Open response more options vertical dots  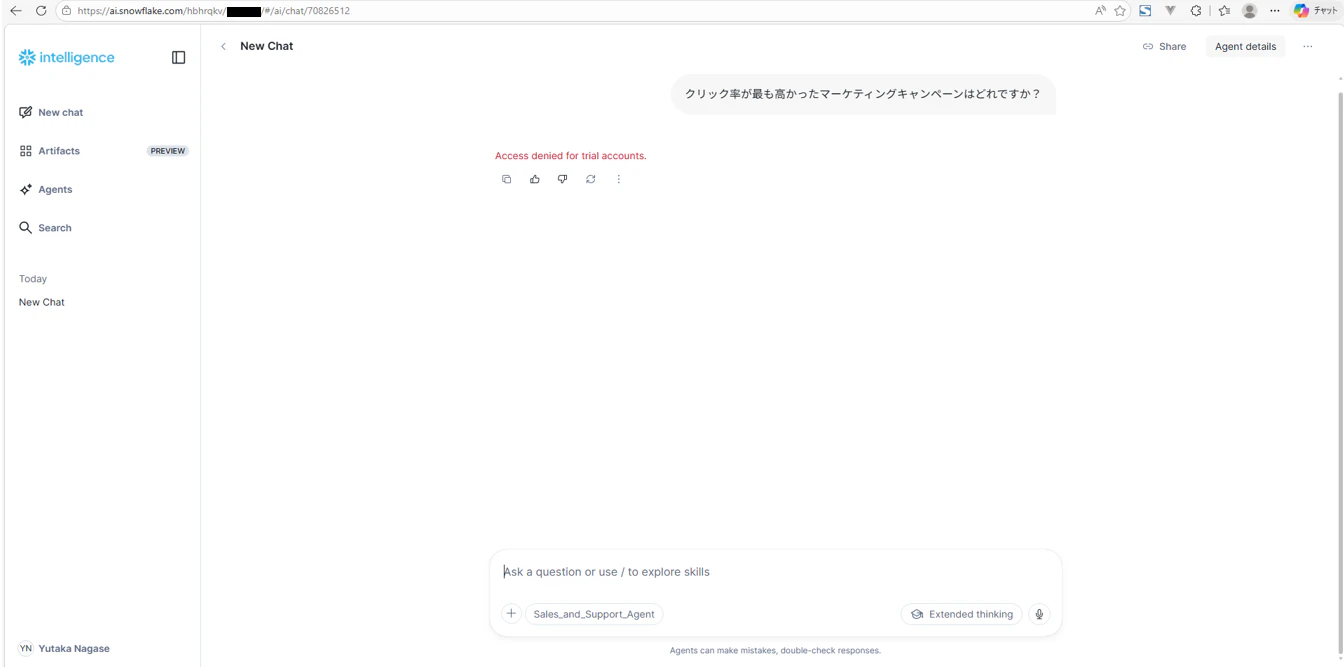618,179
